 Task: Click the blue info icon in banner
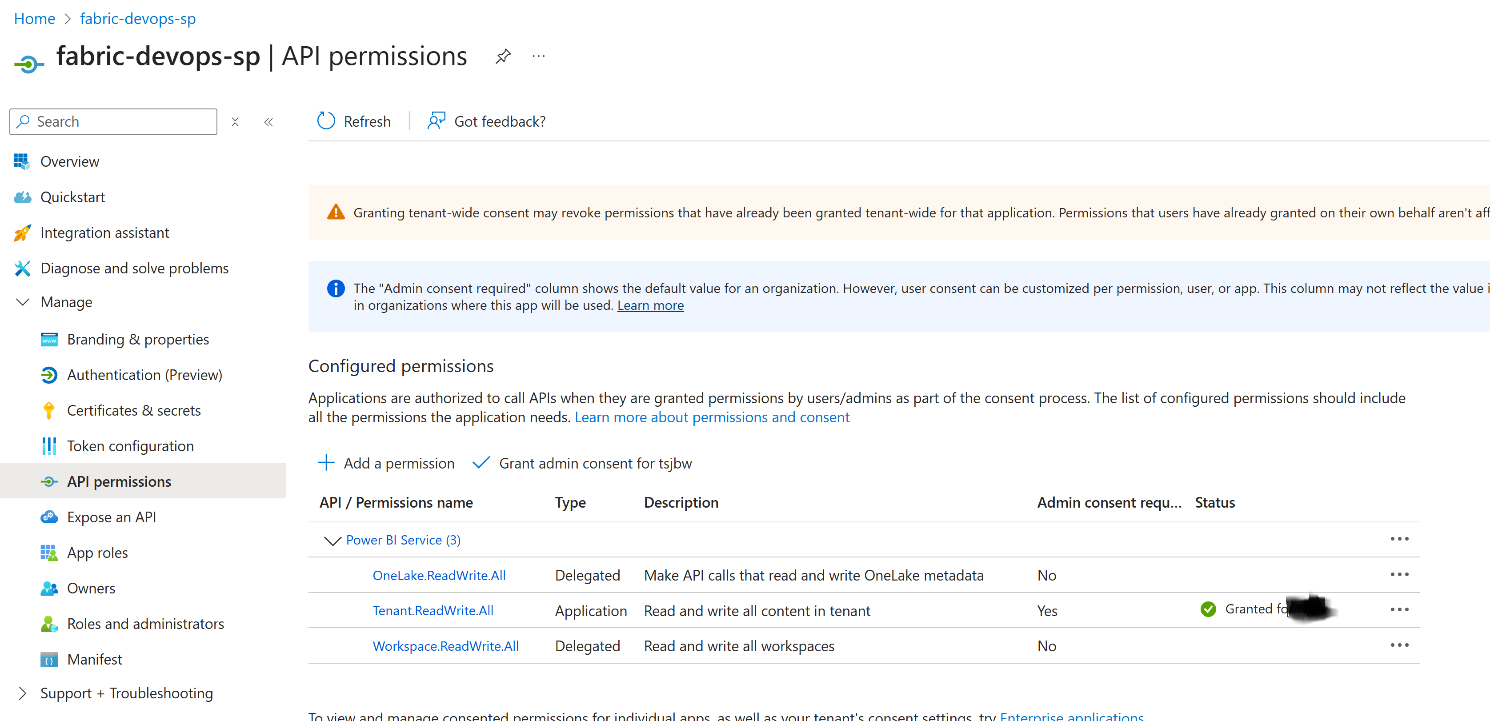click(x=336, y=289)
